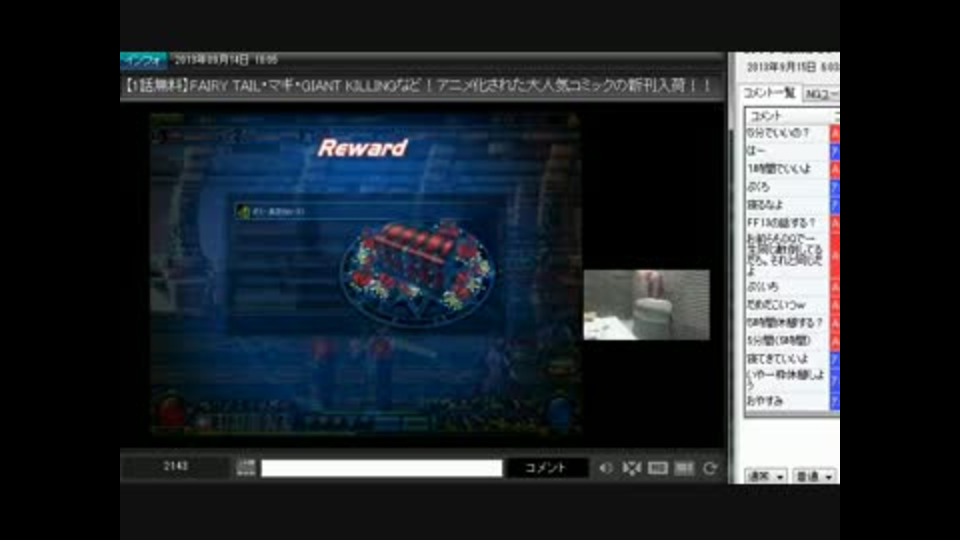Click the viewer count 2143
The width and height of the screenshot is (960, 540).
click(x=176, y=467)
